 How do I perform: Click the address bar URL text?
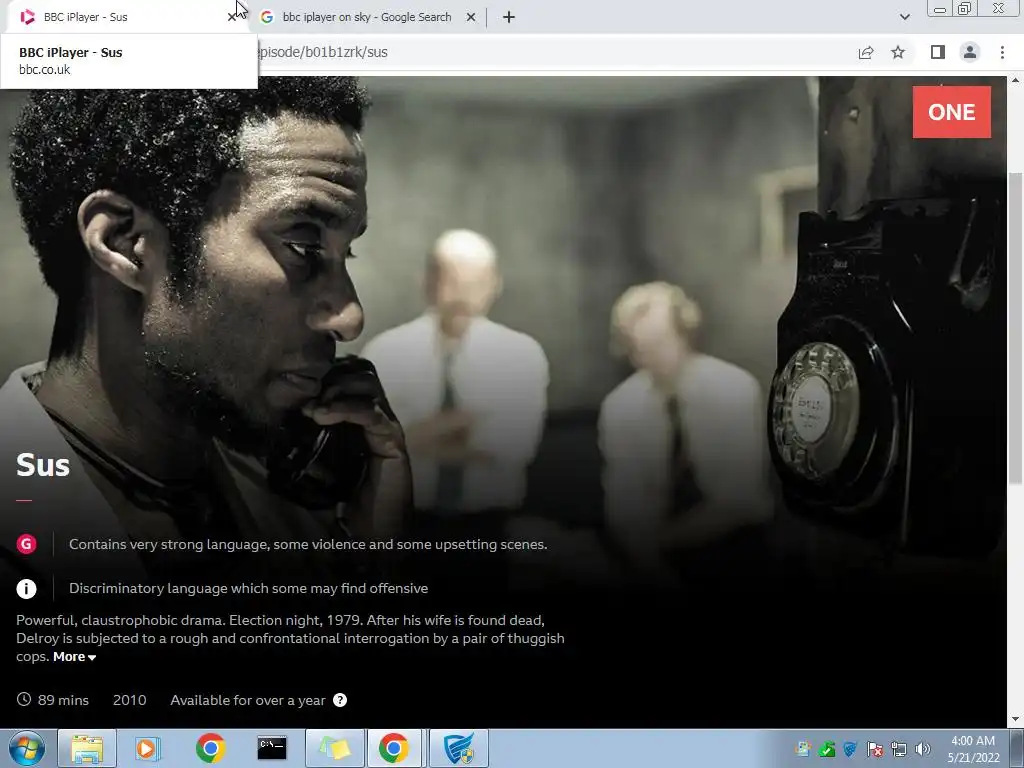(323, 52)
